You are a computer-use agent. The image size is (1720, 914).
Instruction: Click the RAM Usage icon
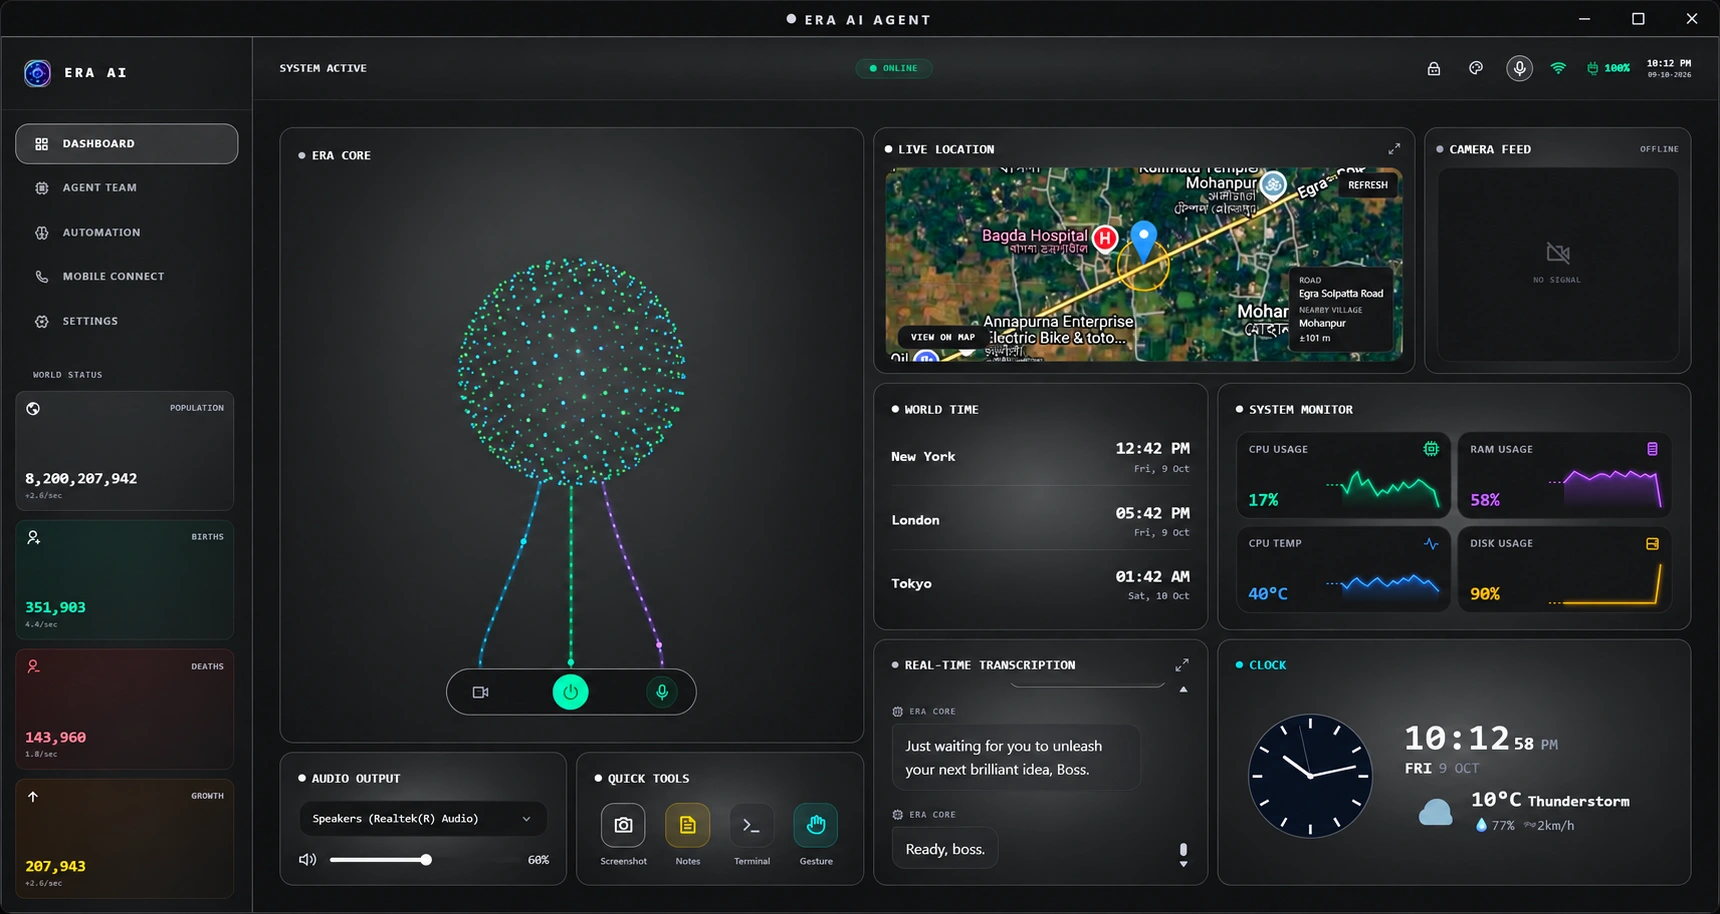pos(1652,449)
